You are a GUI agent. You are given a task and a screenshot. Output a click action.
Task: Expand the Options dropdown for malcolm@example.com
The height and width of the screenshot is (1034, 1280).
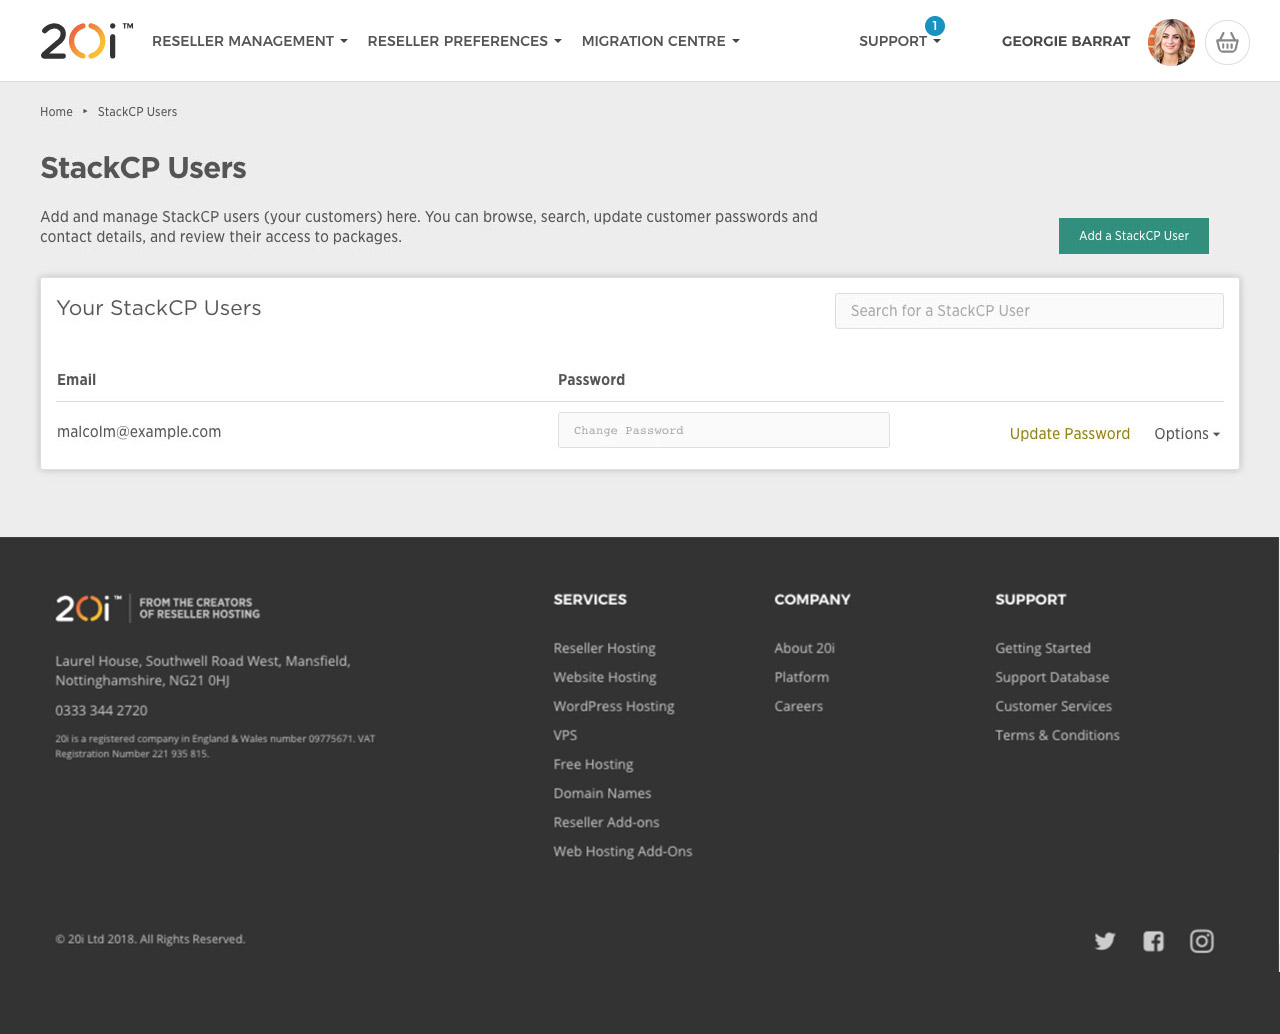tap(1187, 434)
